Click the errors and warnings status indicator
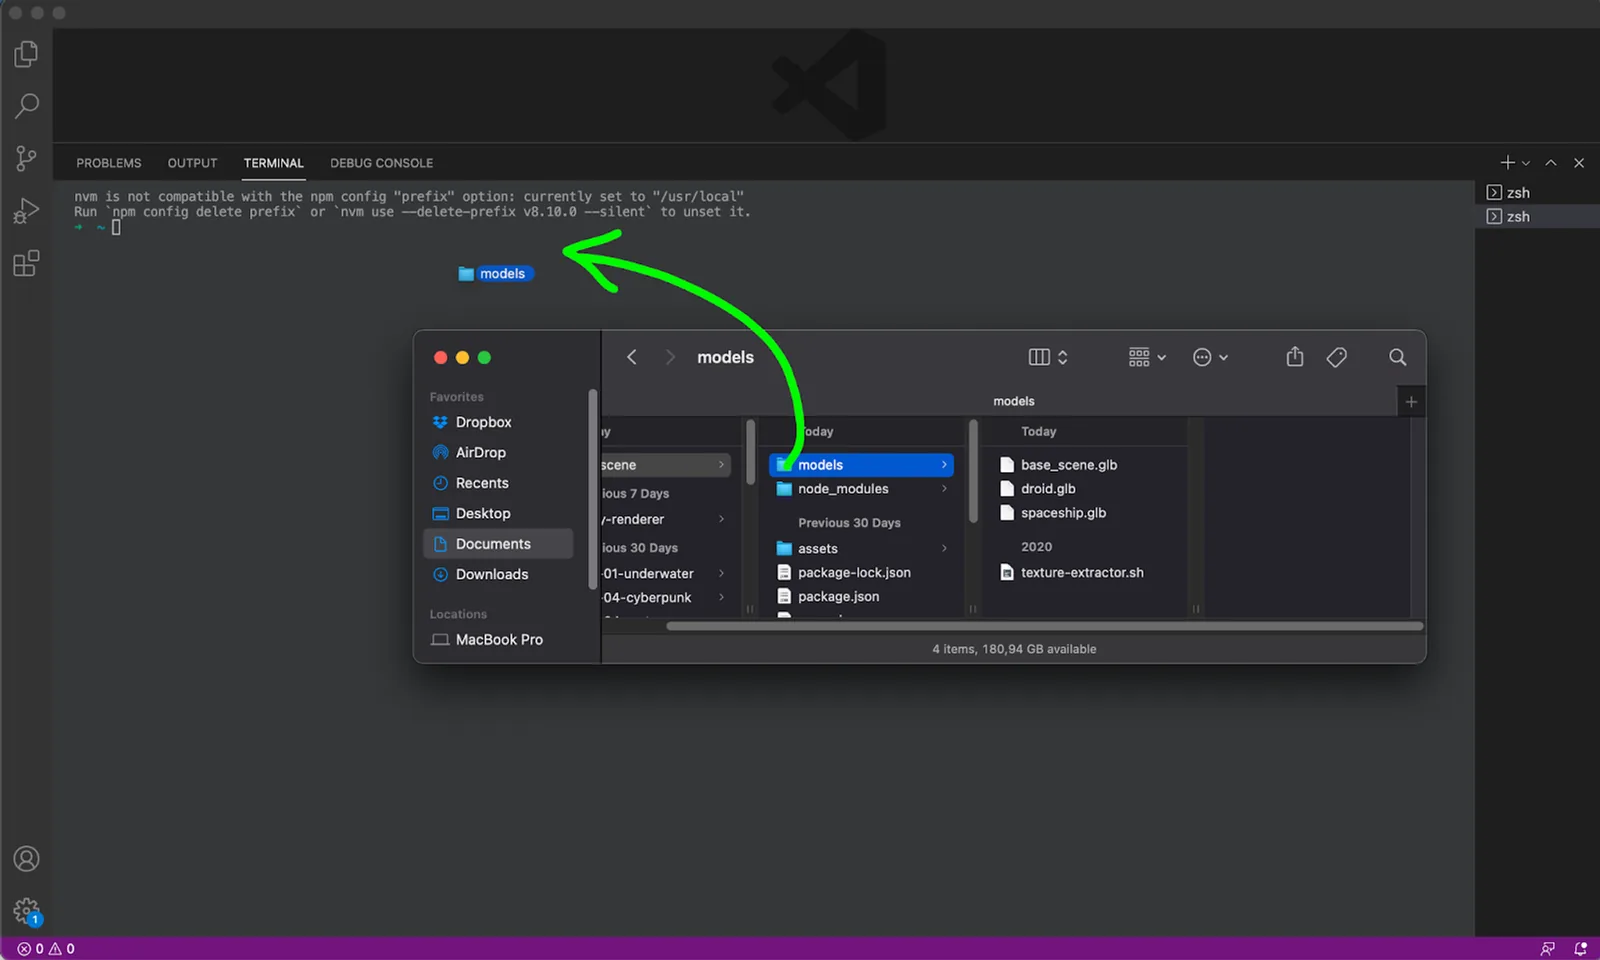 pyautogui.click(x=46, y=949)
